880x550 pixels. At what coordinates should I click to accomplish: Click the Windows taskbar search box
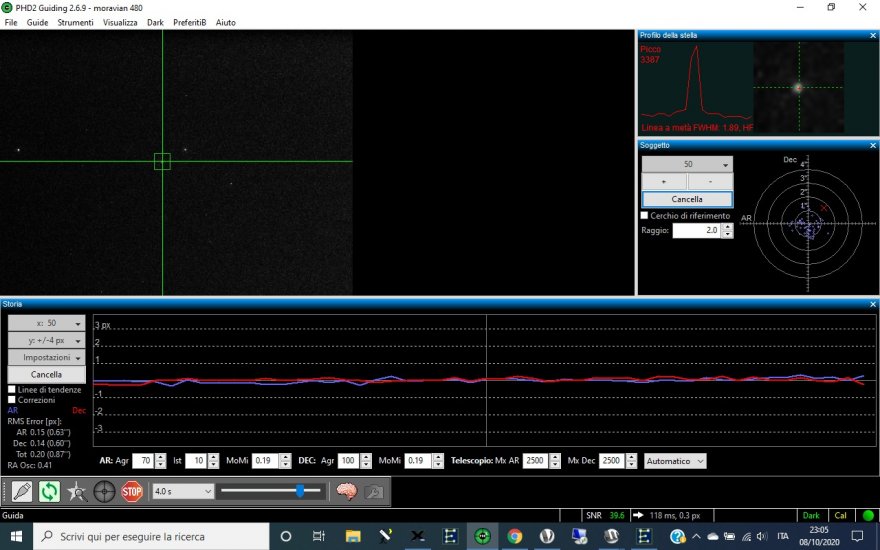coord(151,537)
